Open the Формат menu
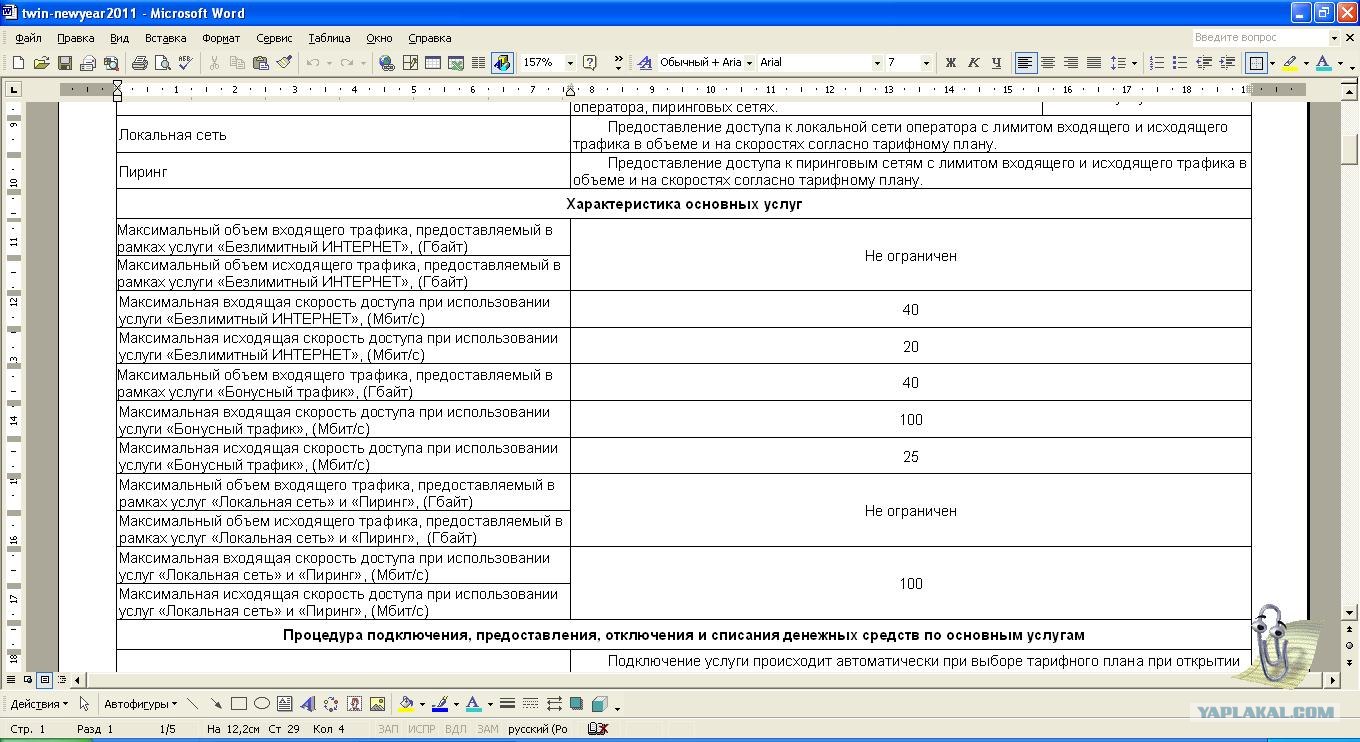The width and height of the screenshot is (1360, 742). (x=221, y=38)
